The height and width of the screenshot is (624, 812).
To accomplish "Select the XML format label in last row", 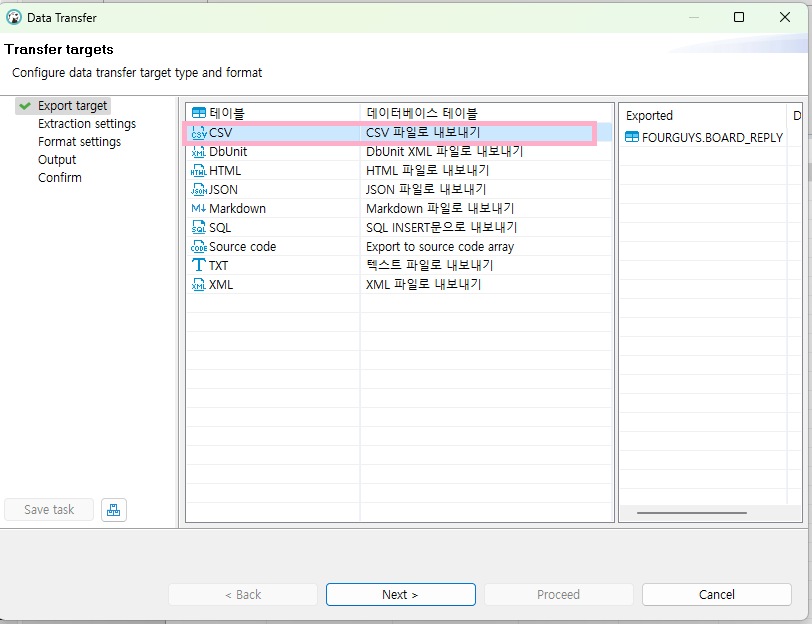I will click(x=221, y=284).
